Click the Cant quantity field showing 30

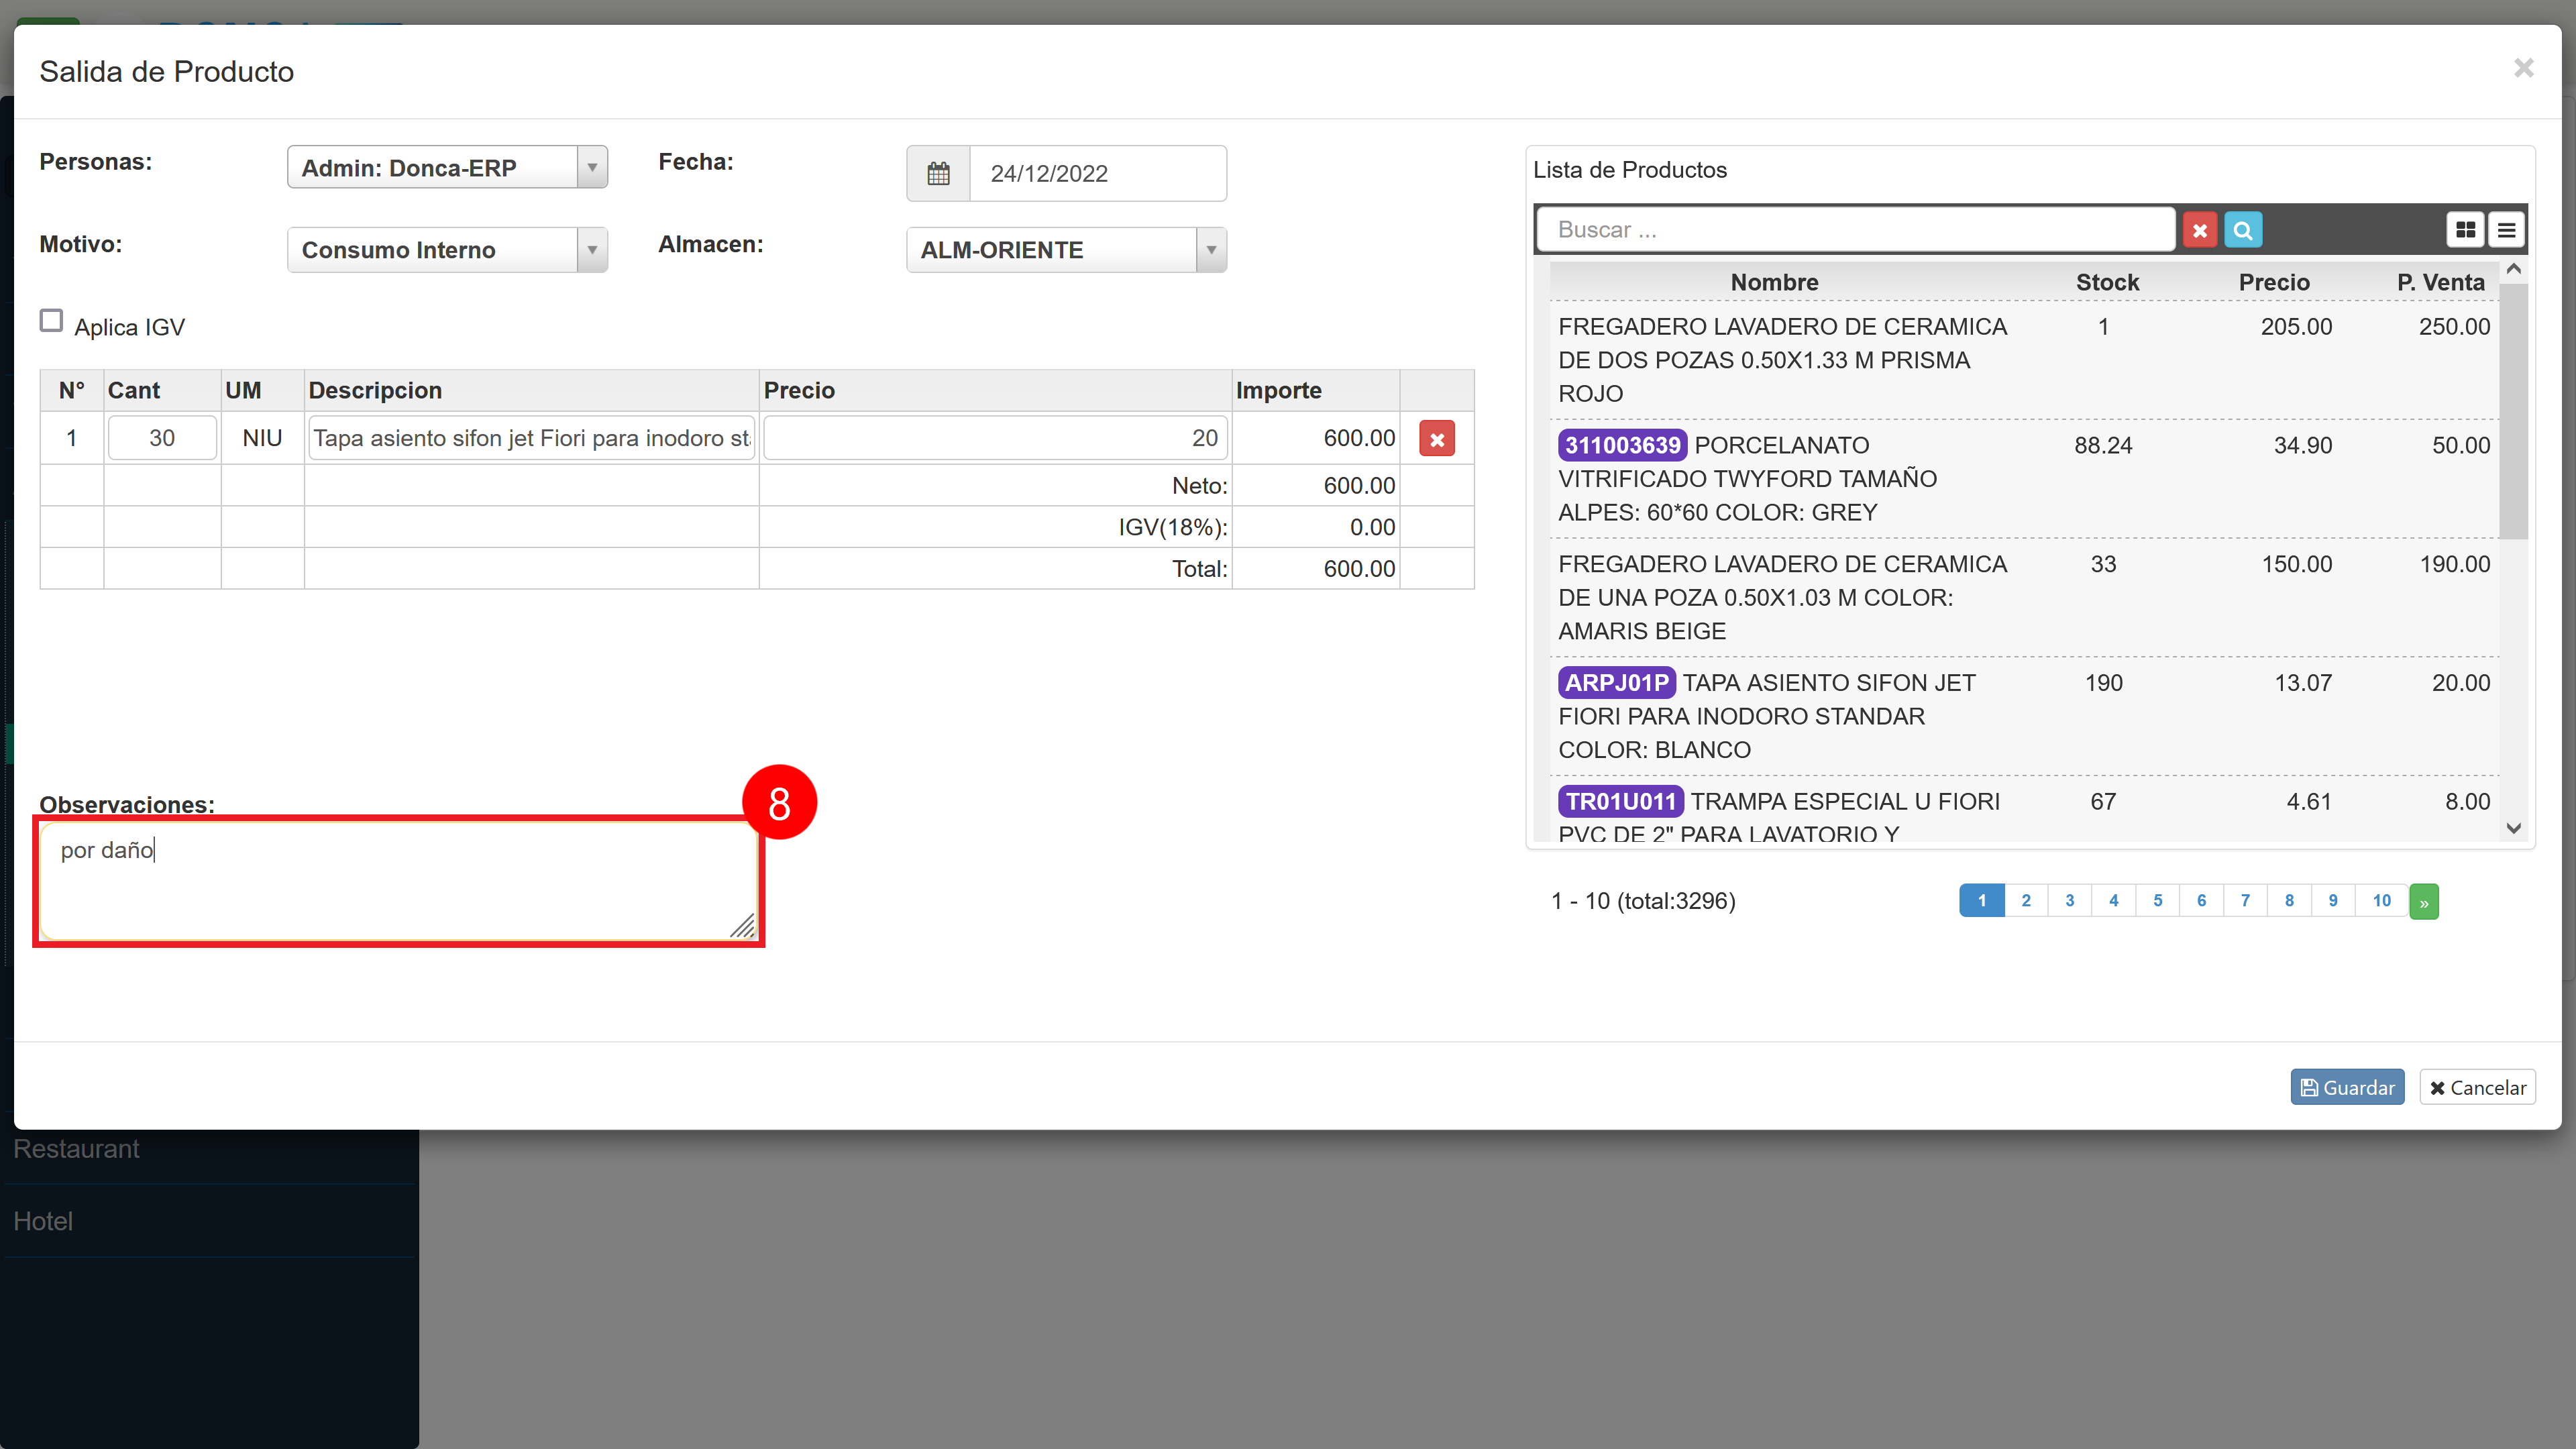pos(162,439)
